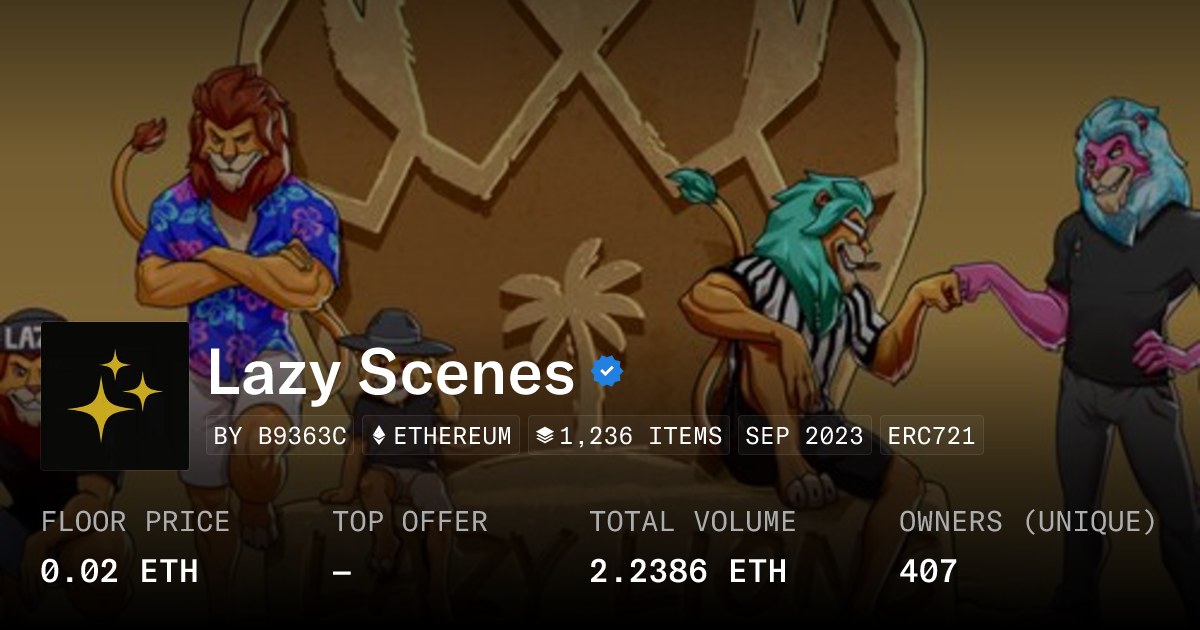
Task: Click the TOP OFFER label
Action: tap(410, 522)
